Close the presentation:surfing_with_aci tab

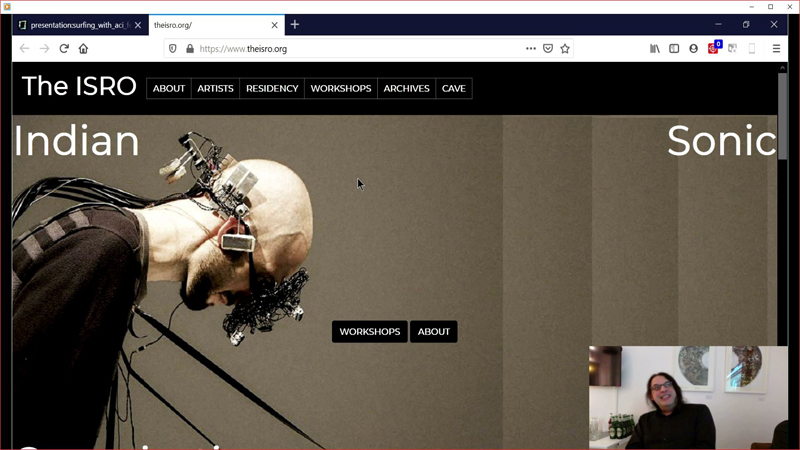pos(138,25)
